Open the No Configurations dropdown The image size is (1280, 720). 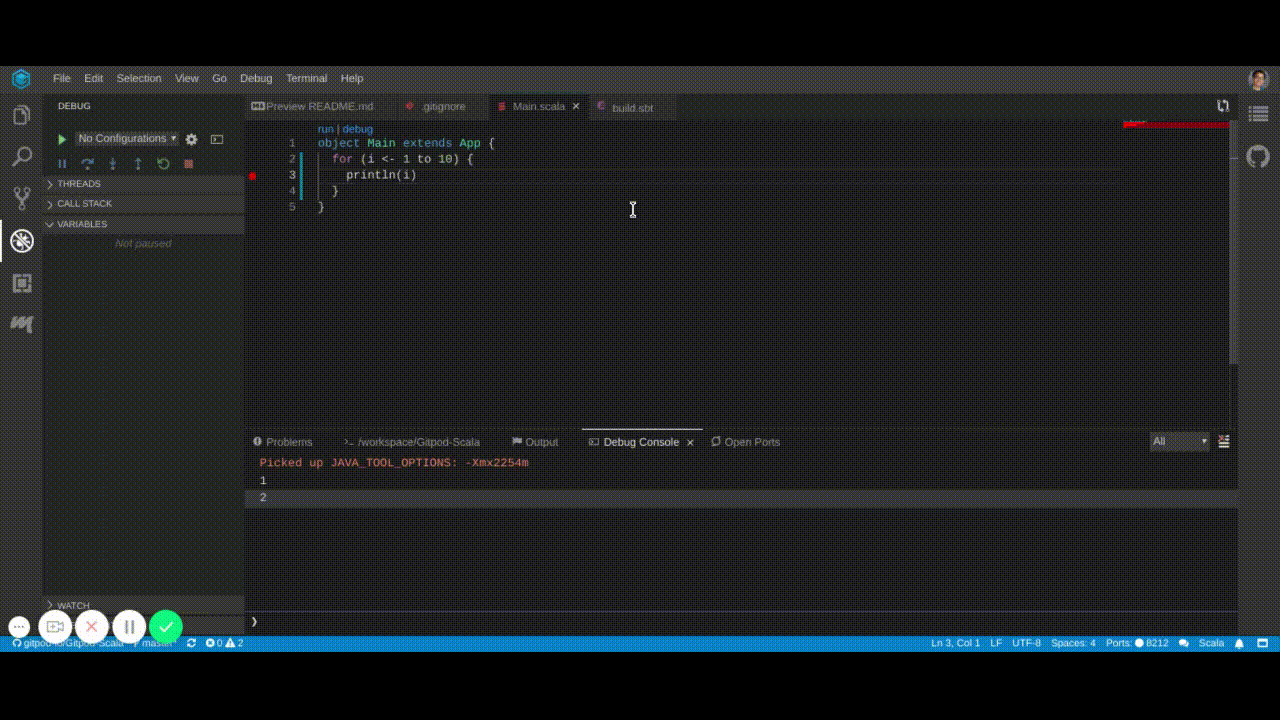pos(122,138)
